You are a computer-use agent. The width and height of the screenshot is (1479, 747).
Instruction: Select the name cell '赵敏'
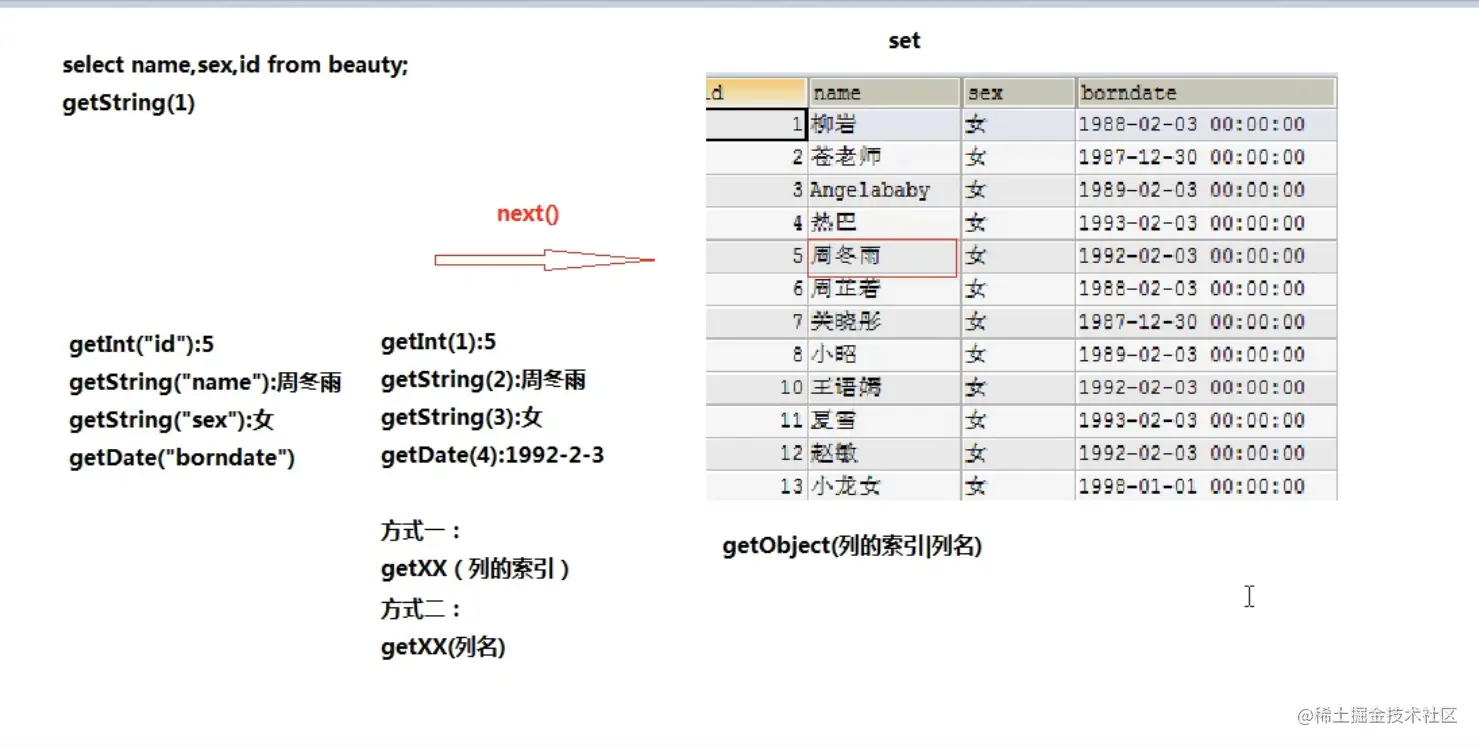(x=884, y=453)
